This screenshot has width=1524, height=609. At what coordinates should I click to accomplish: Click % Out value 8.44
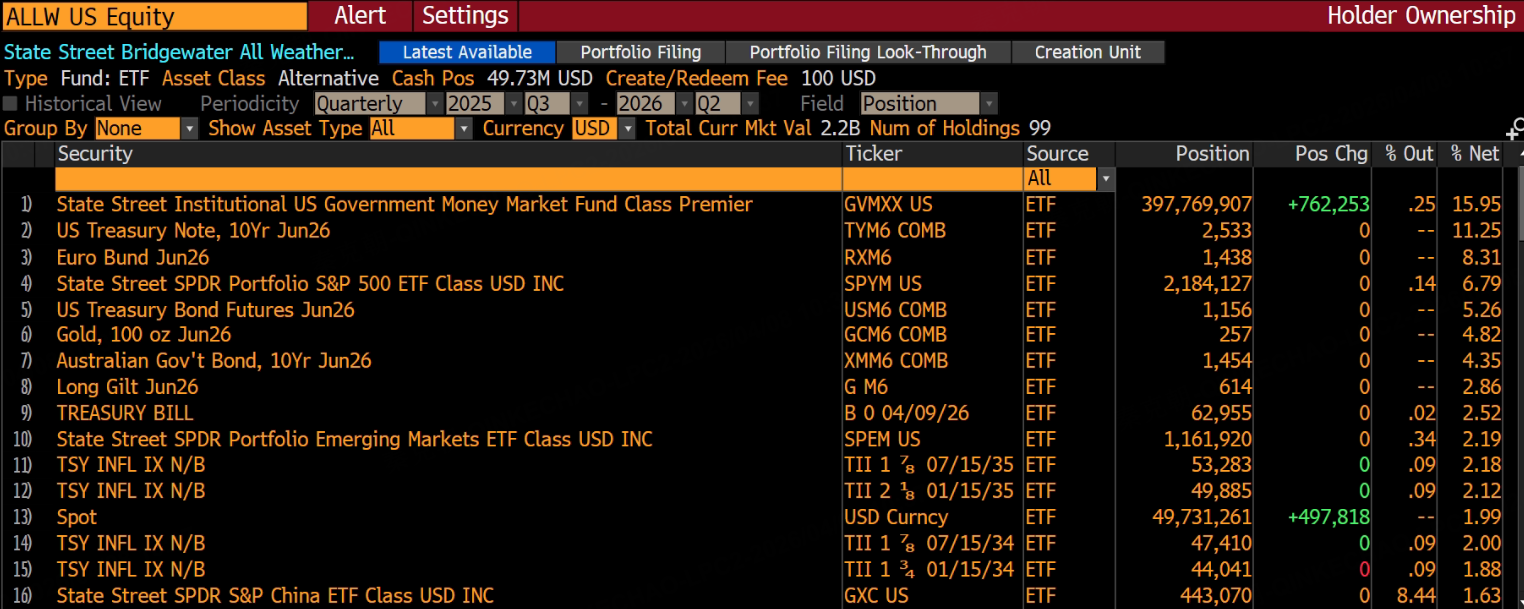[1414, 595]
